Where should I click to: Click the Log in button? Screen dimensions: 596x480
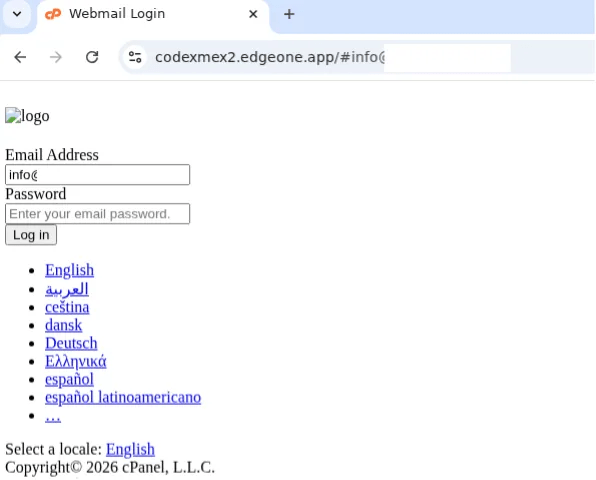pyautogui.click(x=31, y=235)
